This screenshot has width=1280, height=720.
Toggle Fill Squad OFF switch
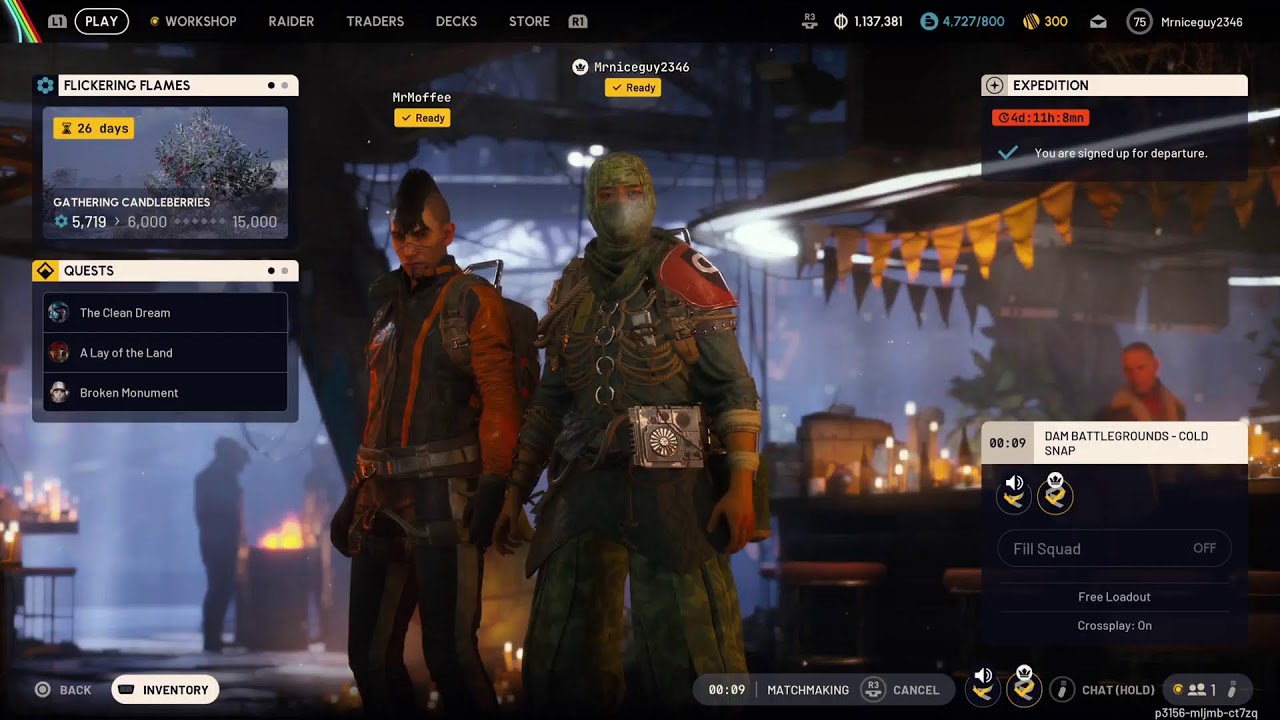(1114, 549)
